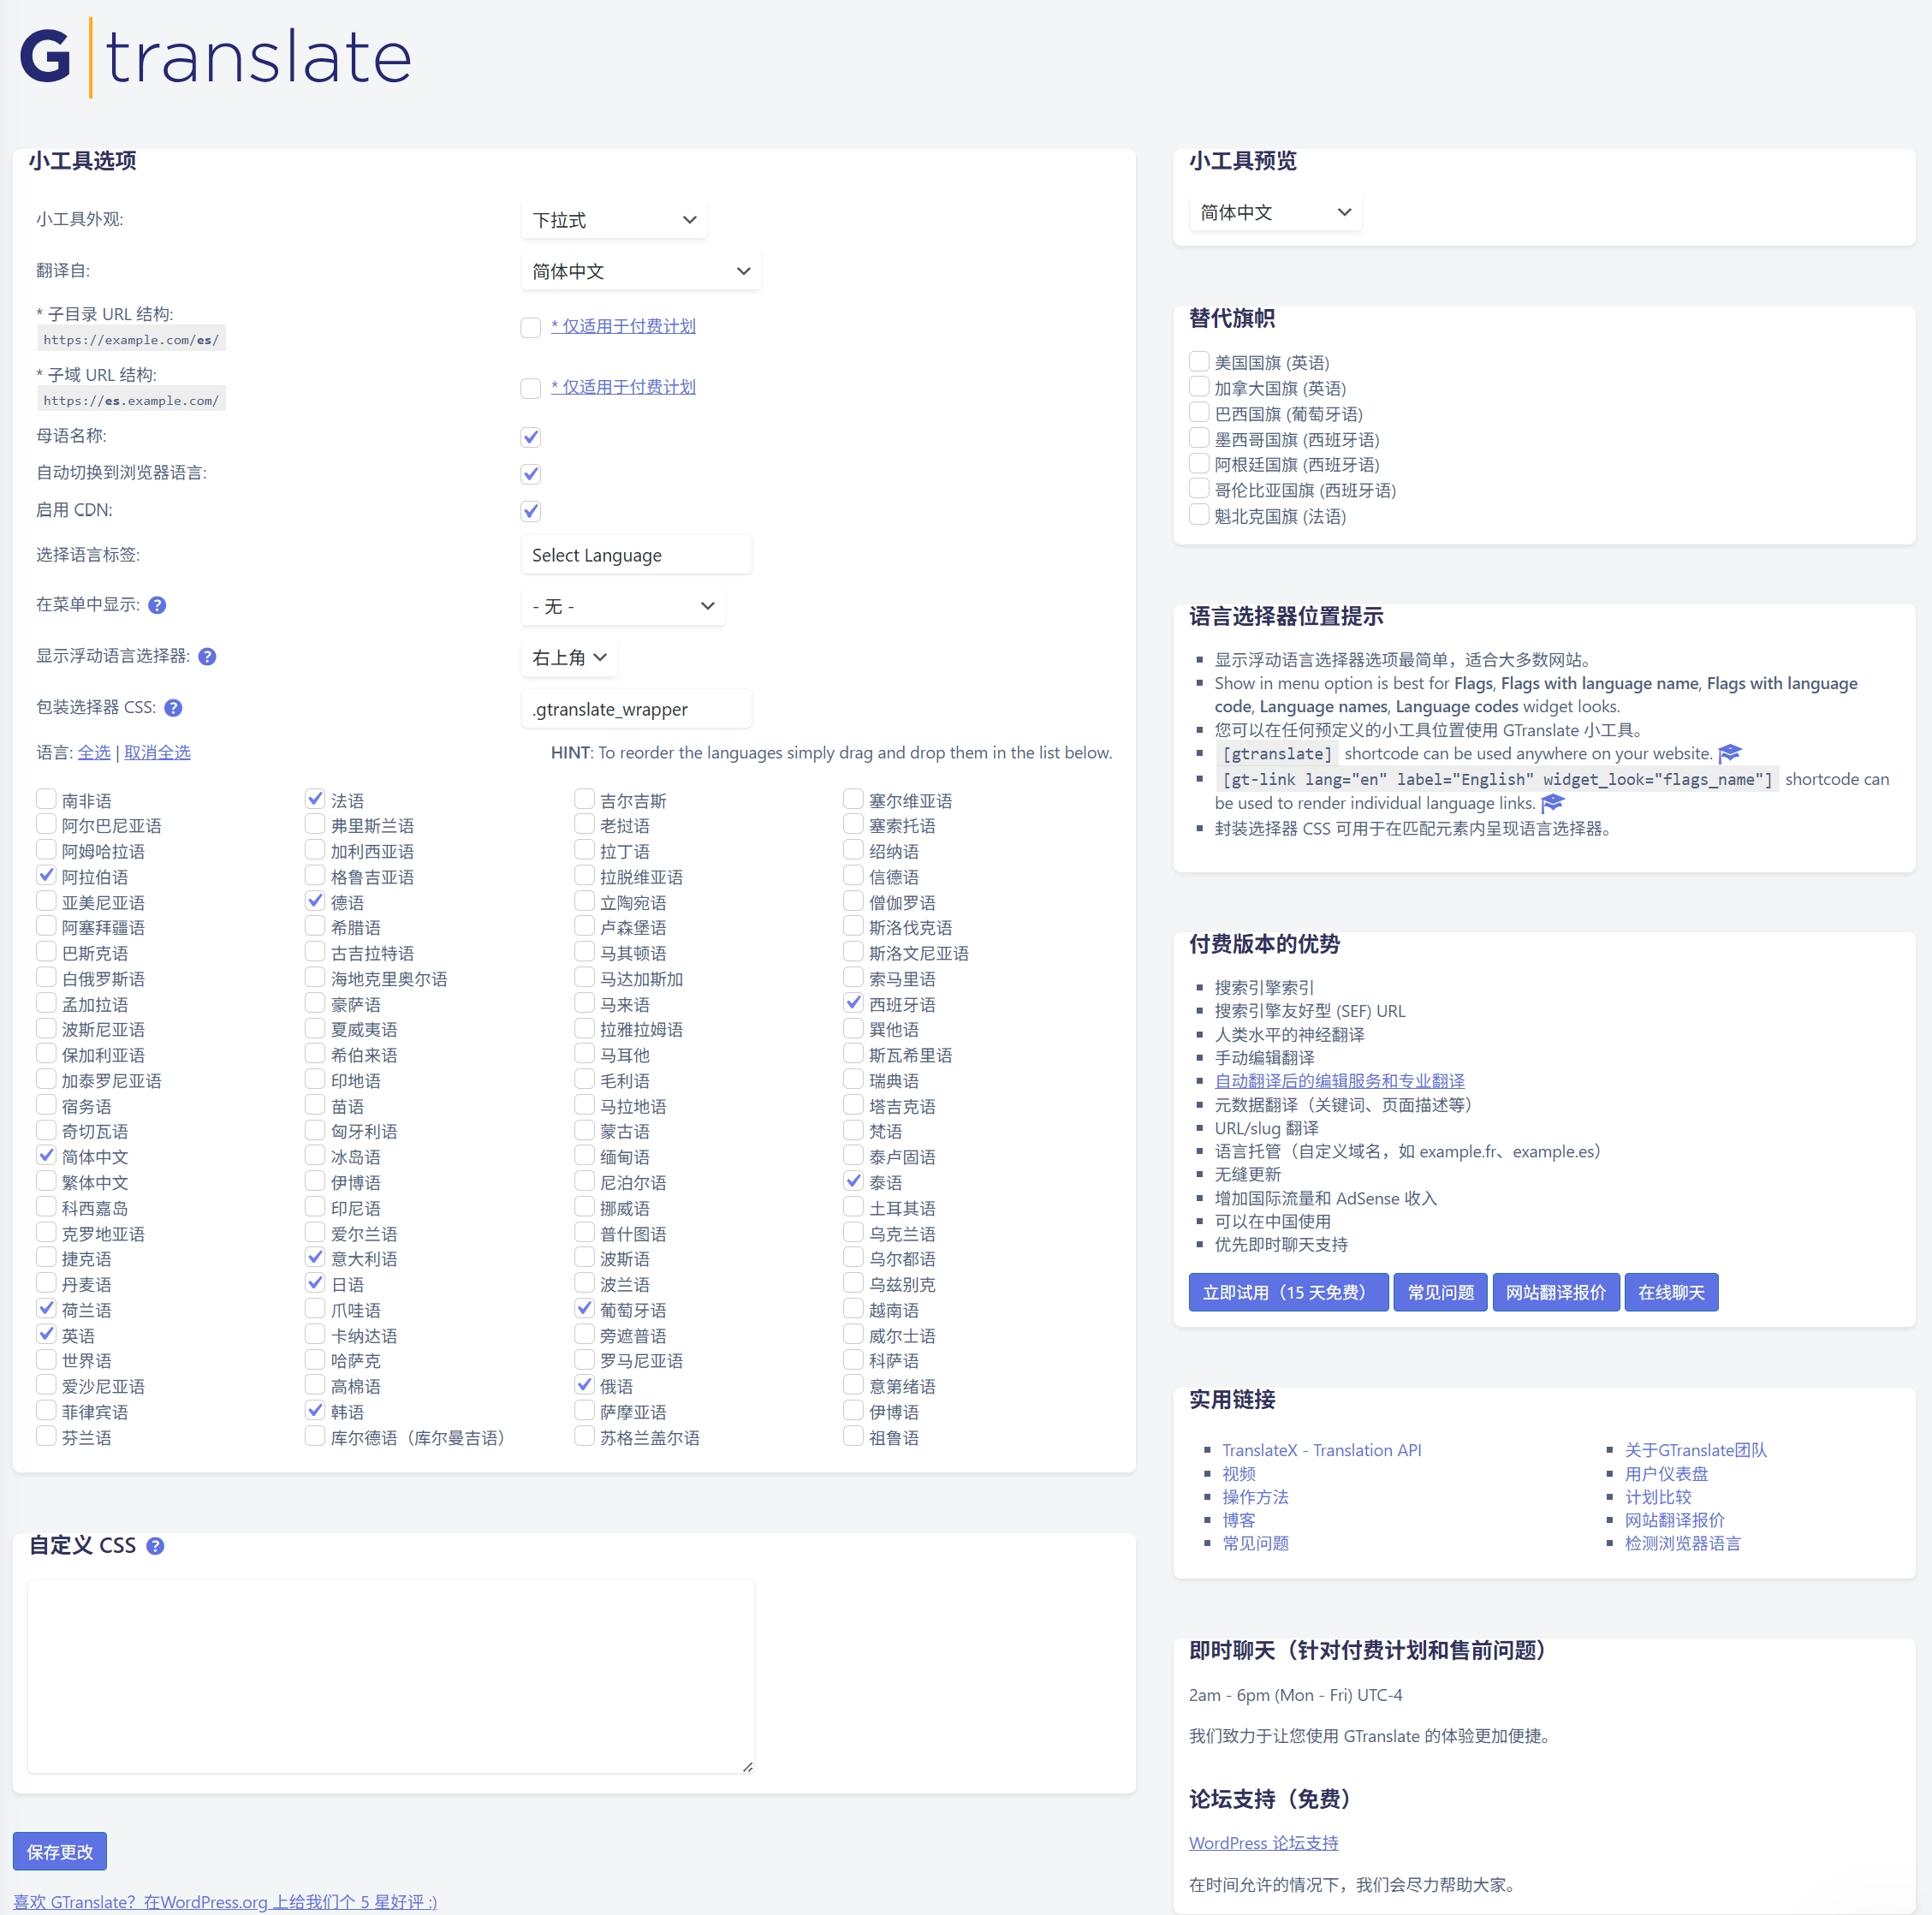1932x1915 pixels.
Task: Click the 在线聊天 button
Action: [x=1671, y=1292]
